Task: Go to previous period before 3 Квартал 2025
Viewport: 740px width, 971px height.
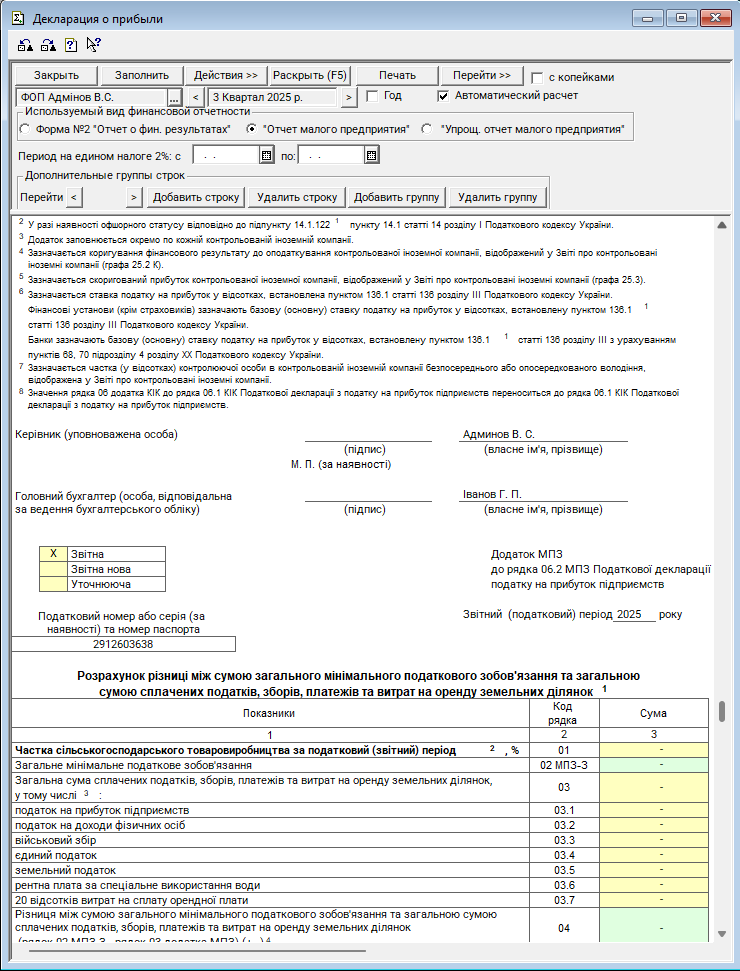Action: (x=196, y=97)
